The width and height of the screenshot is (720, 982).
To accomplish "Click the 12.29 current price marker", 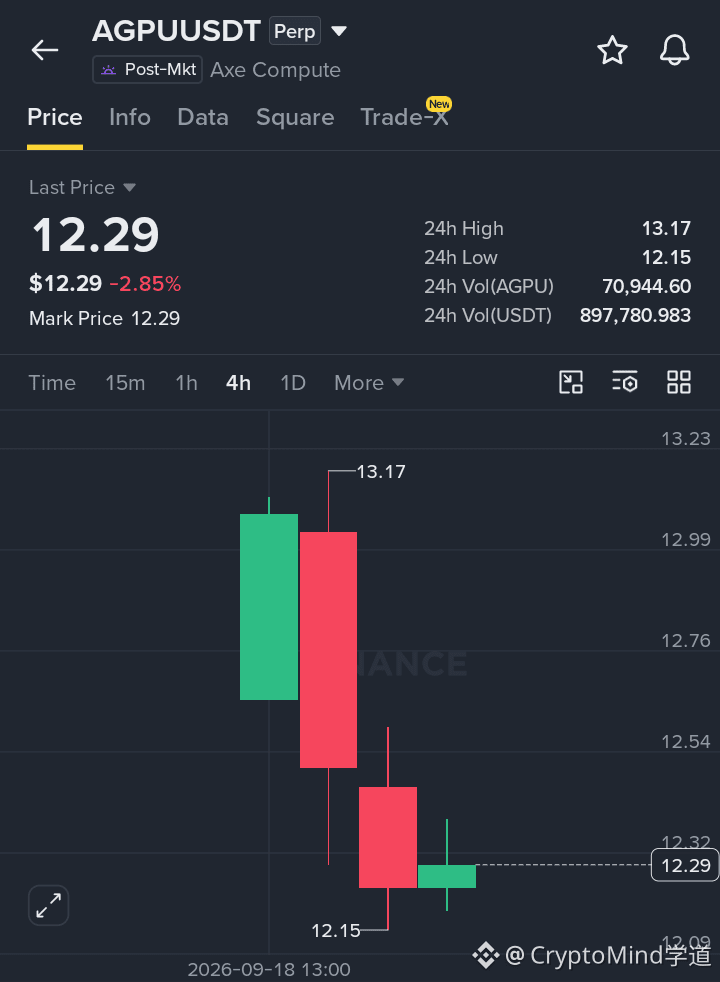I will (x=685, y=865).
